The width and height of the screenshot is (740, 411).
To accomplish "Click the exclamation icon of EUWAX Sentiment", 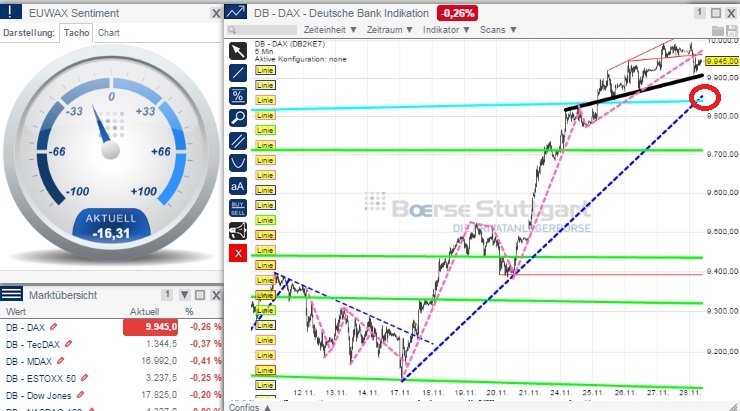I will pyautogui.click(x=11, y=11).
